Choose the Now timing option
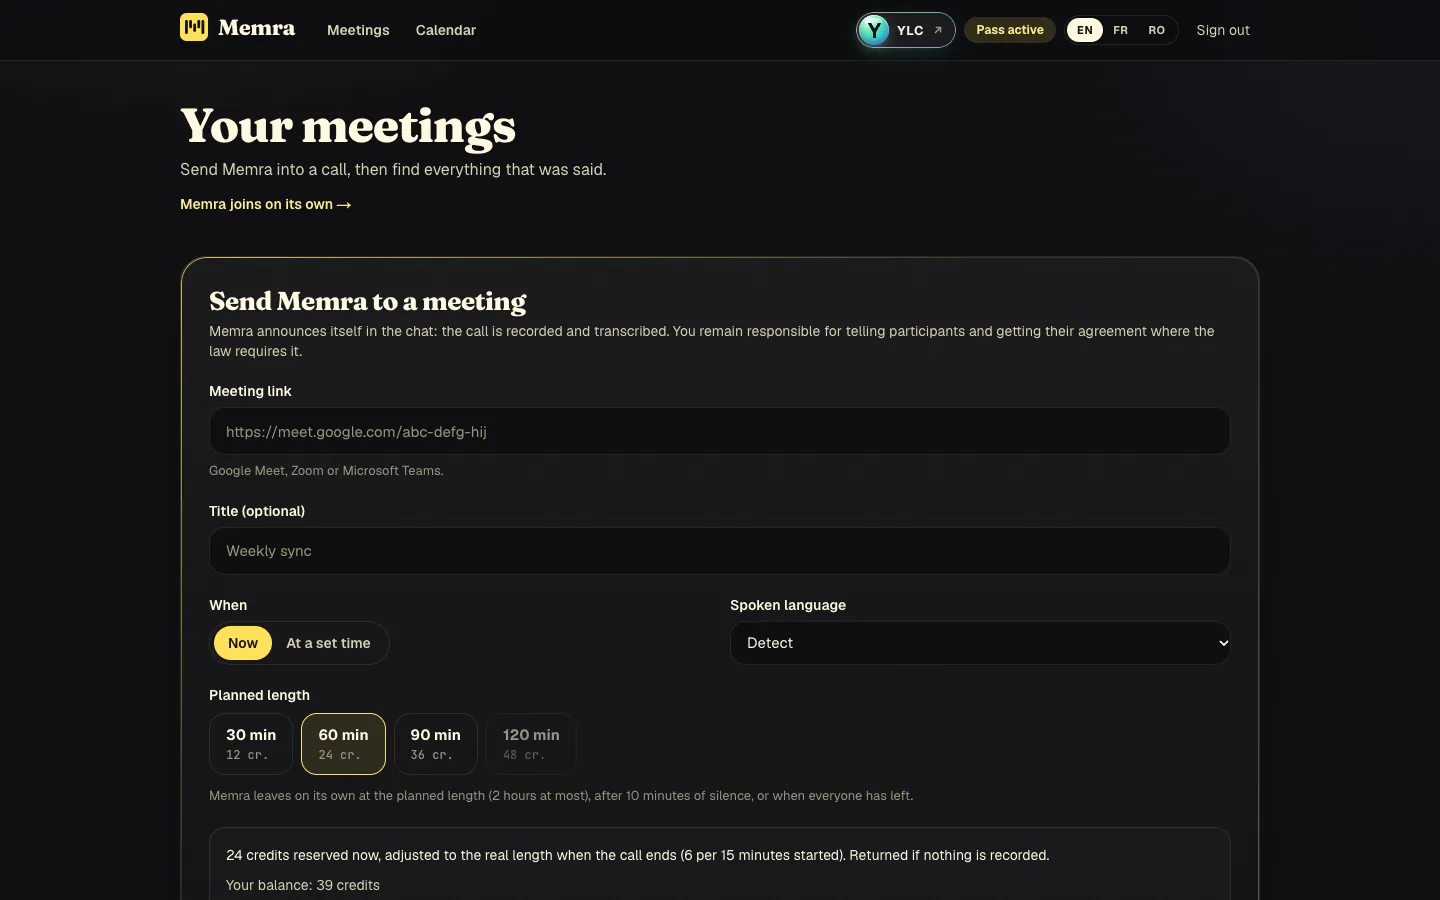1440x900 pixels. (243, 643)
